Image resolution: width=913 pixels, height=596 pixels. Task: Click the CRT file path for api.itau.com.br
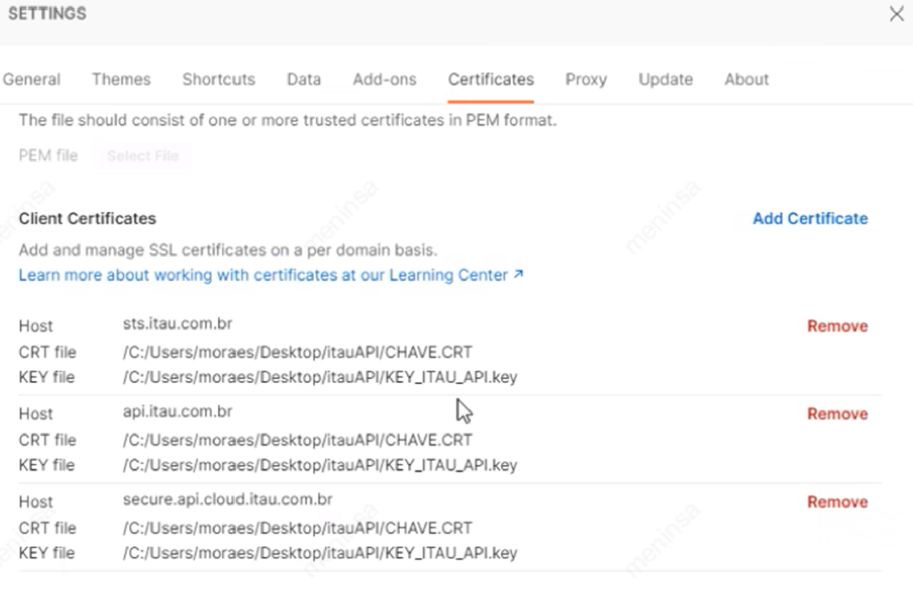(x=297, y=440)
